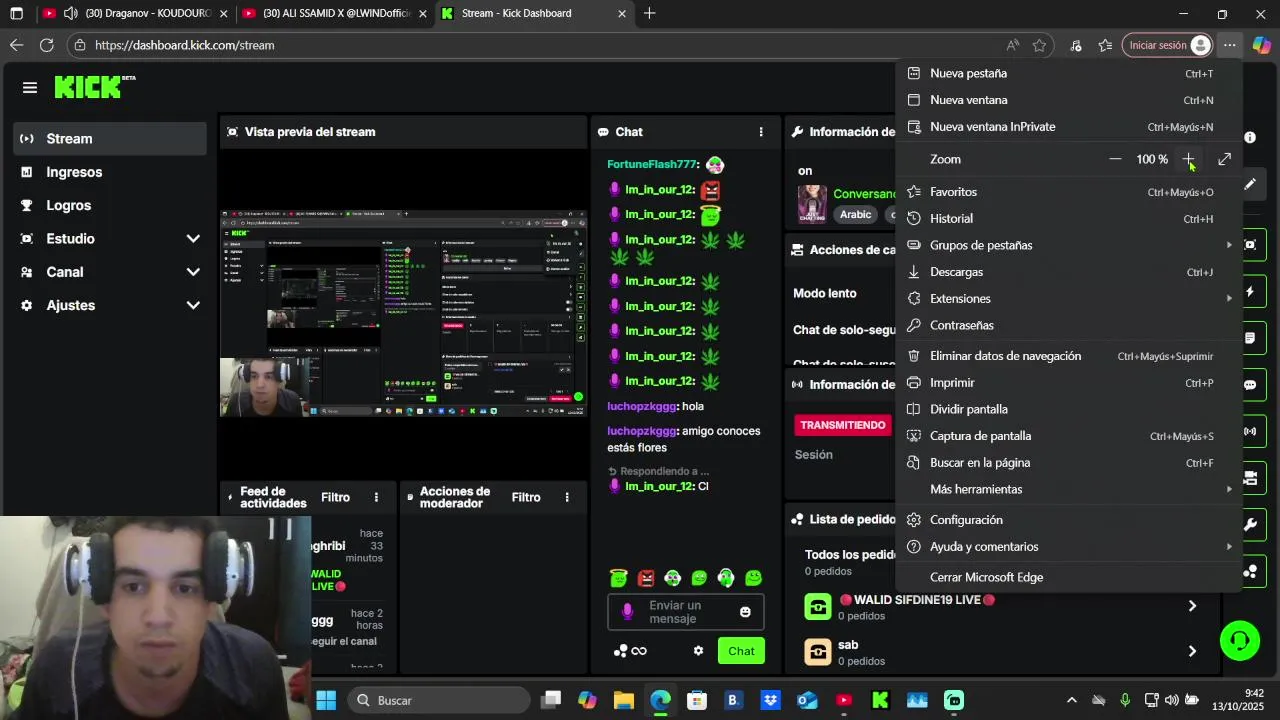Open WALID SIFDINE19 LIVE request chevron

coord(1191,606)
